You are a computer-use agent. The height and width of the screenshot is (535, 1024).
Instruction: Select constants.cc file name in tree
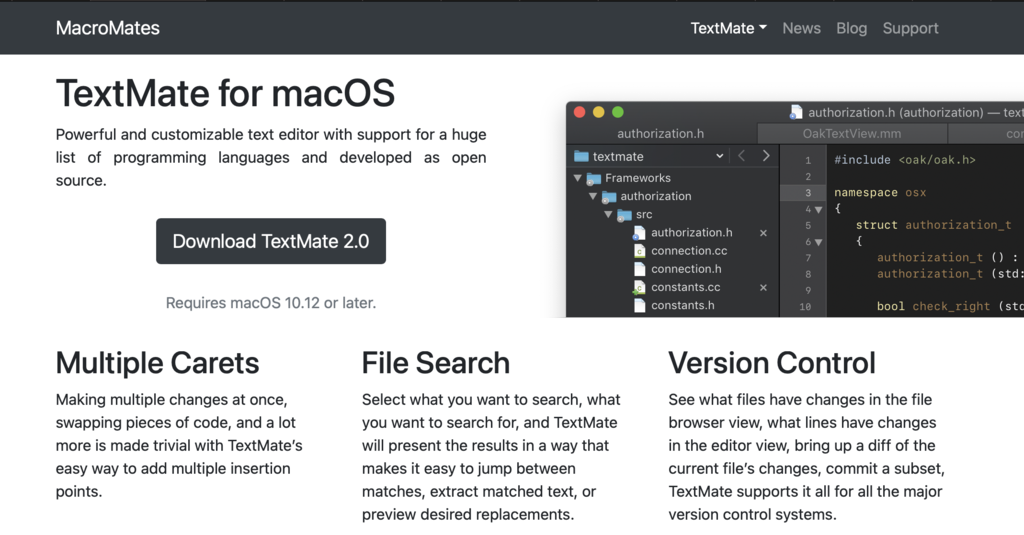tap(686, 287)
